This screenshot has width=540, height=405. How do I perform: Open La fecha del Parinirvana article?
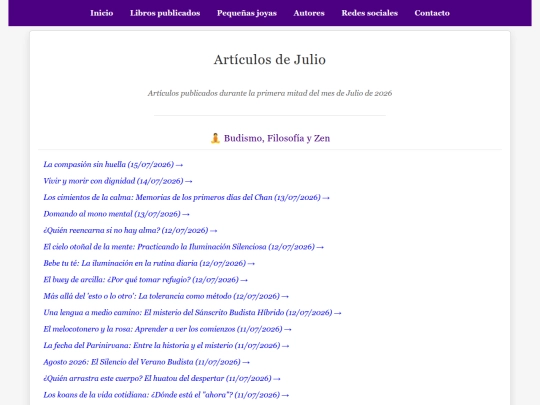(166, 346)
